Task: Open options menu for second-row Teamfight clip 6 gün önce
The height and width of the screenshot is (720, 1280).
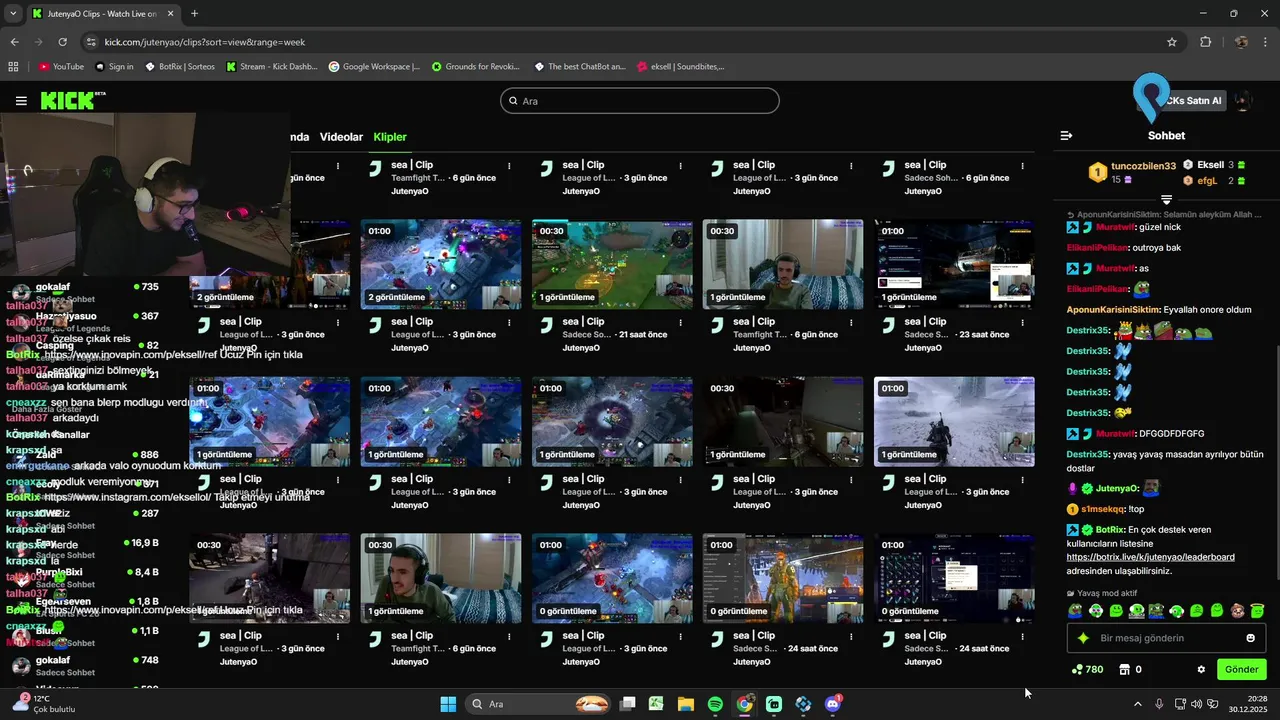Action: (852, 323)
